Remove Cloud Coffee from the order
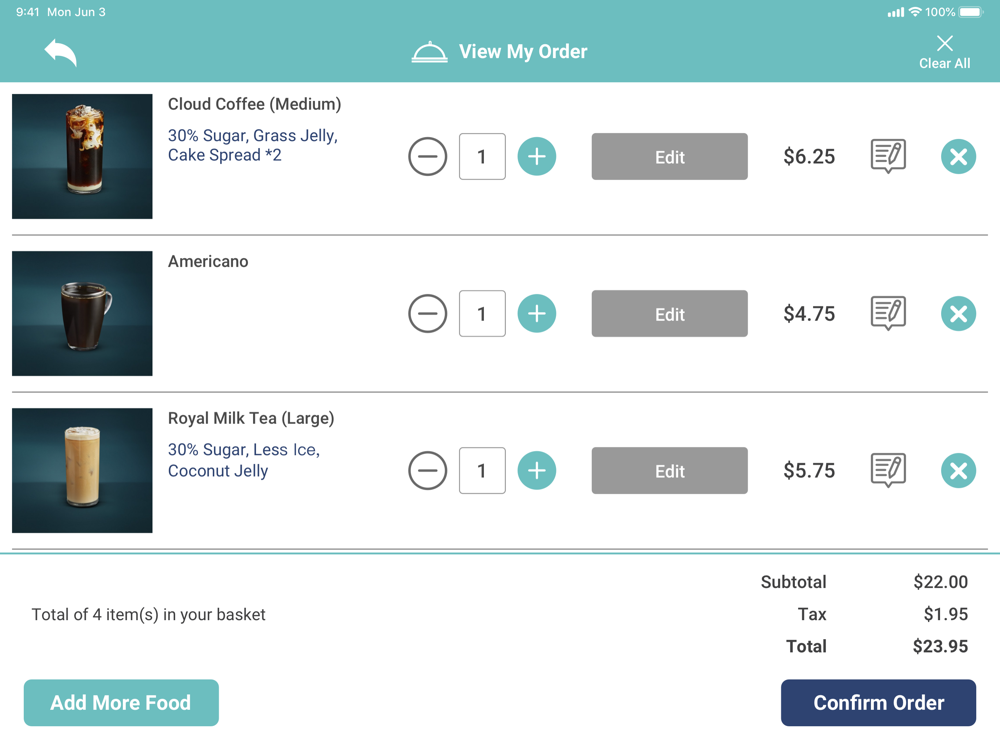 pos(958,156)
